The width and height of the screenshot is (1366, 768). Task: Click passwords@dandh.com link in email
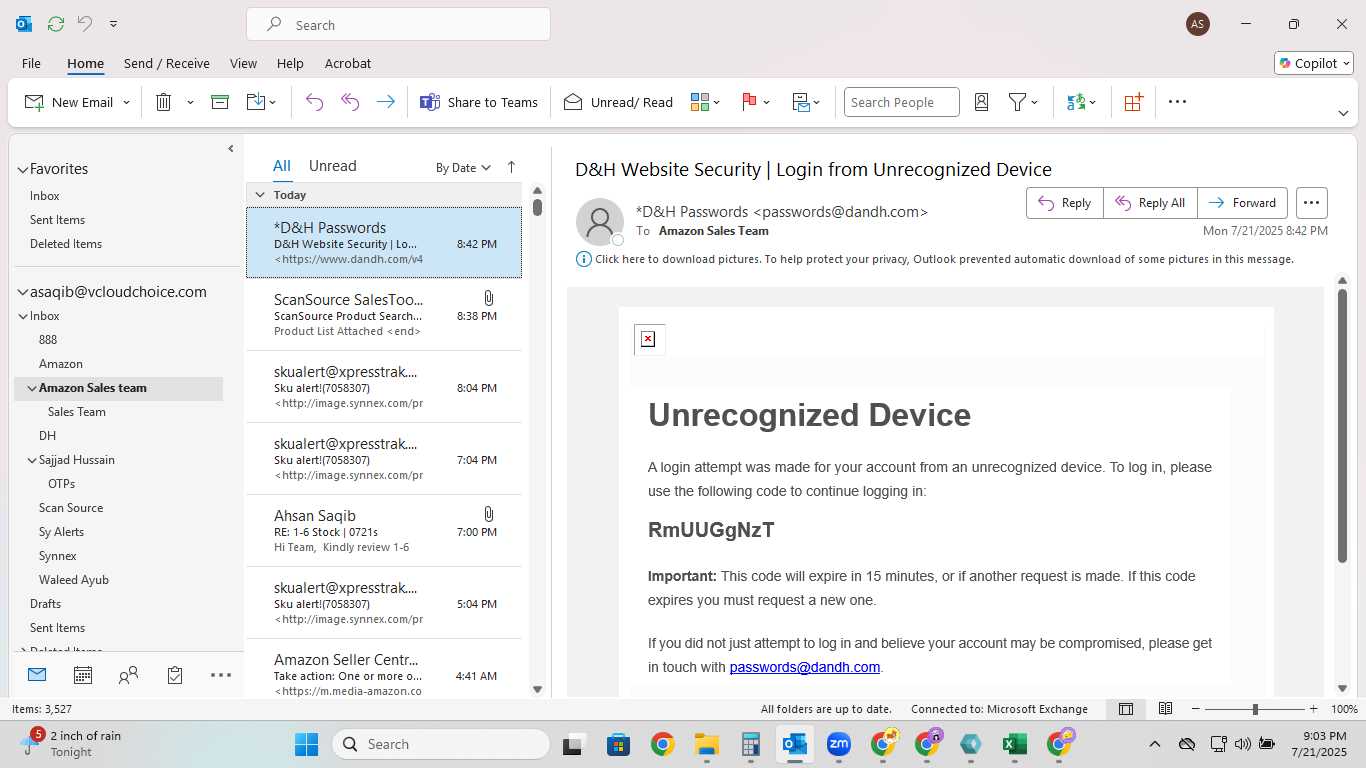click(x=805, y=667)
